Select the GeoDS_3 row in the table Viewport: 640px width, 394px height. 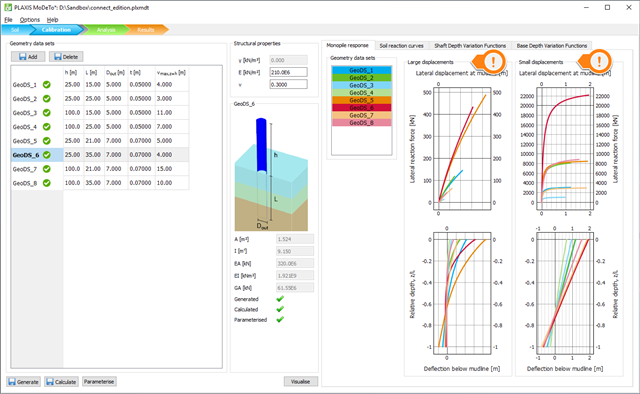[x=100, y=113]
